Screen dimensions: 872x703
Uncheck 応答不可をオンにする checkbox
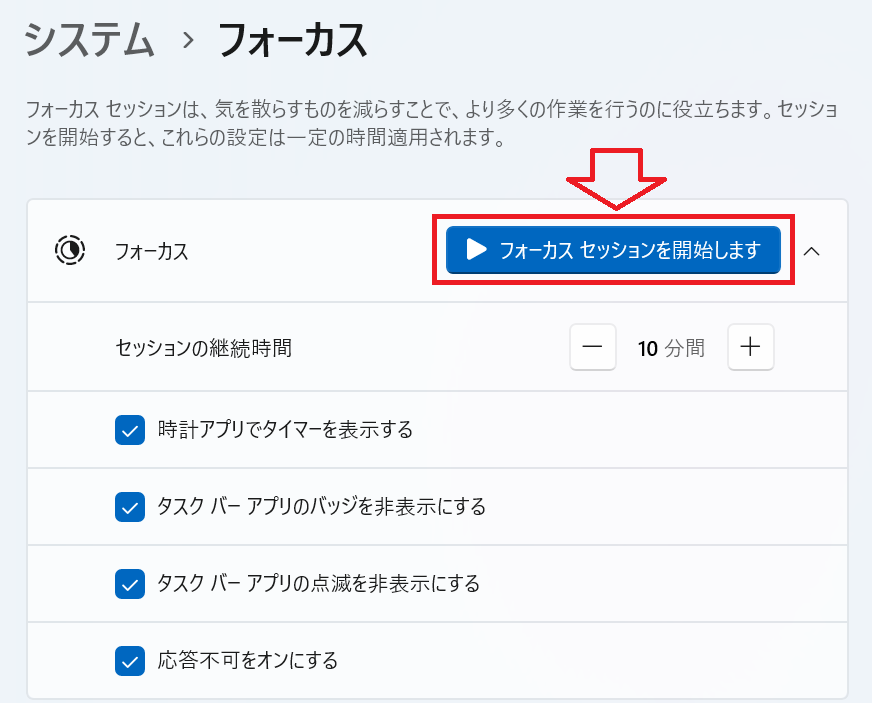point(130,661)
